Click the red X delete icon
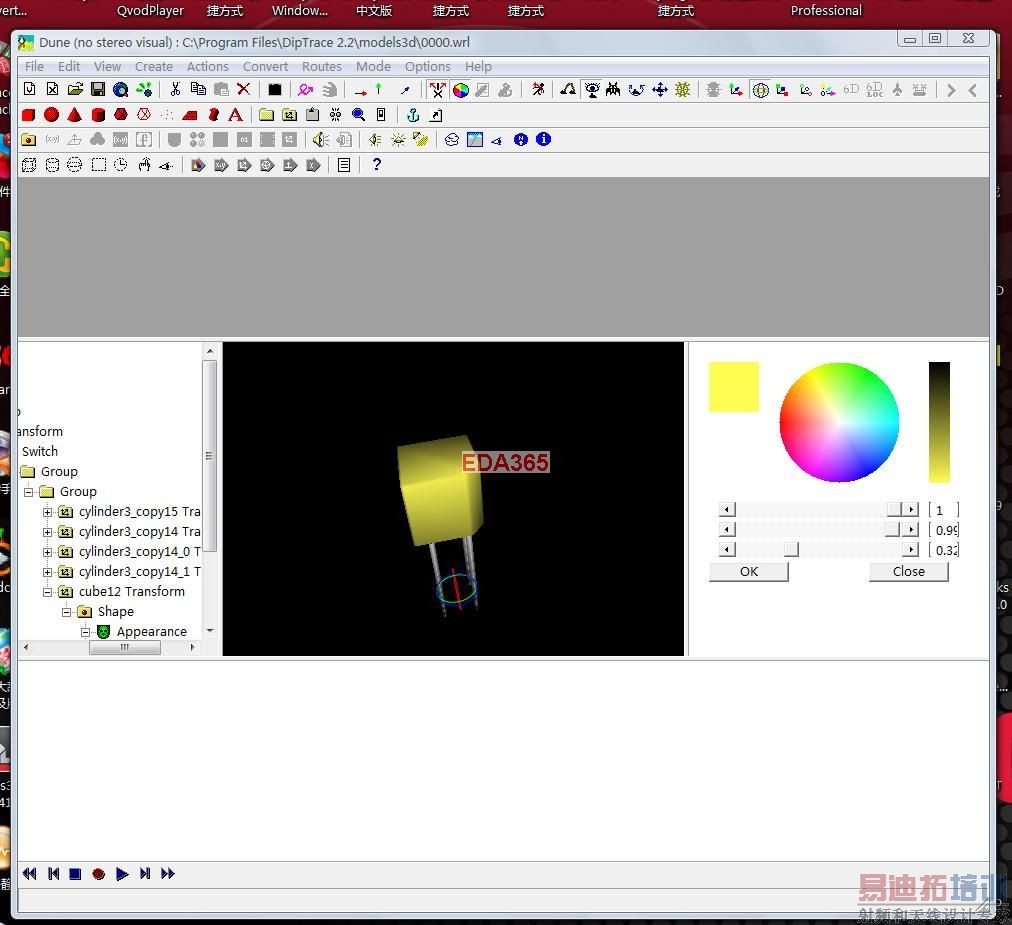The height and width of the screenshot is (925, 1012). tap(243, 90)
